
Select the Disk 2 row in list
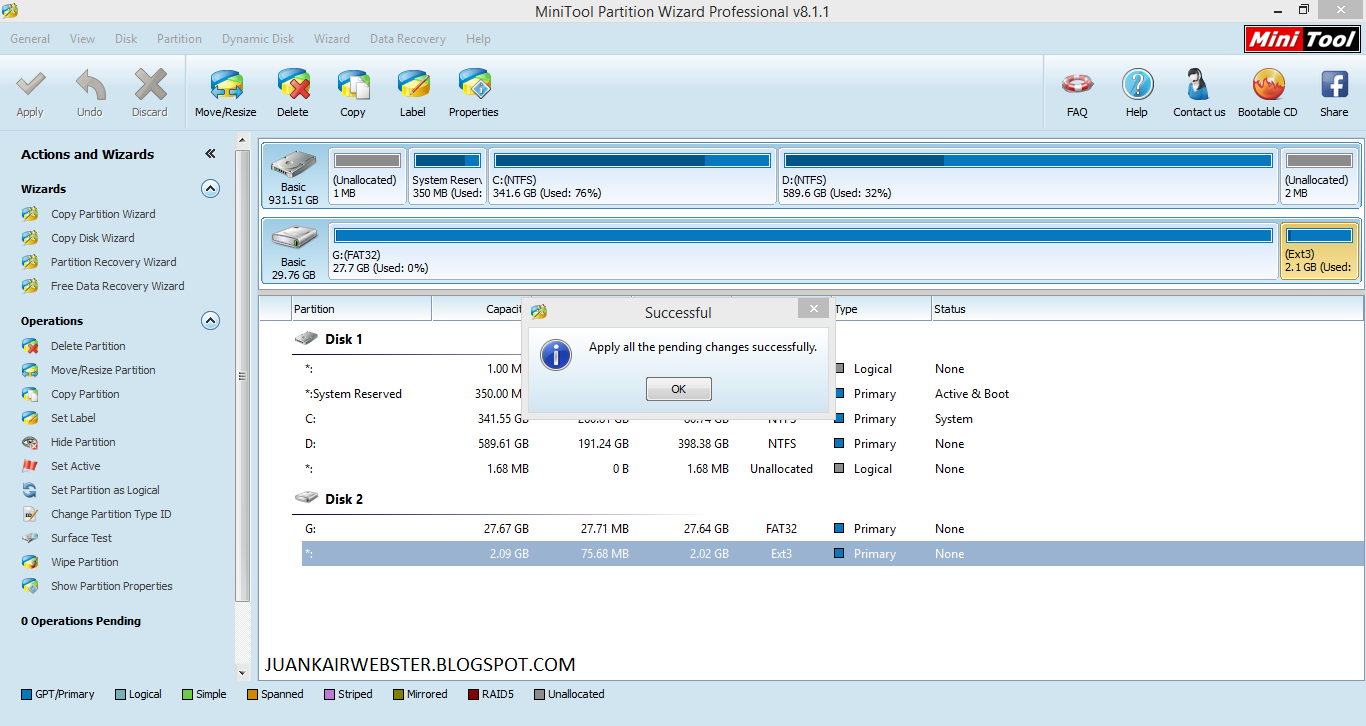click(x=344, y=499)
